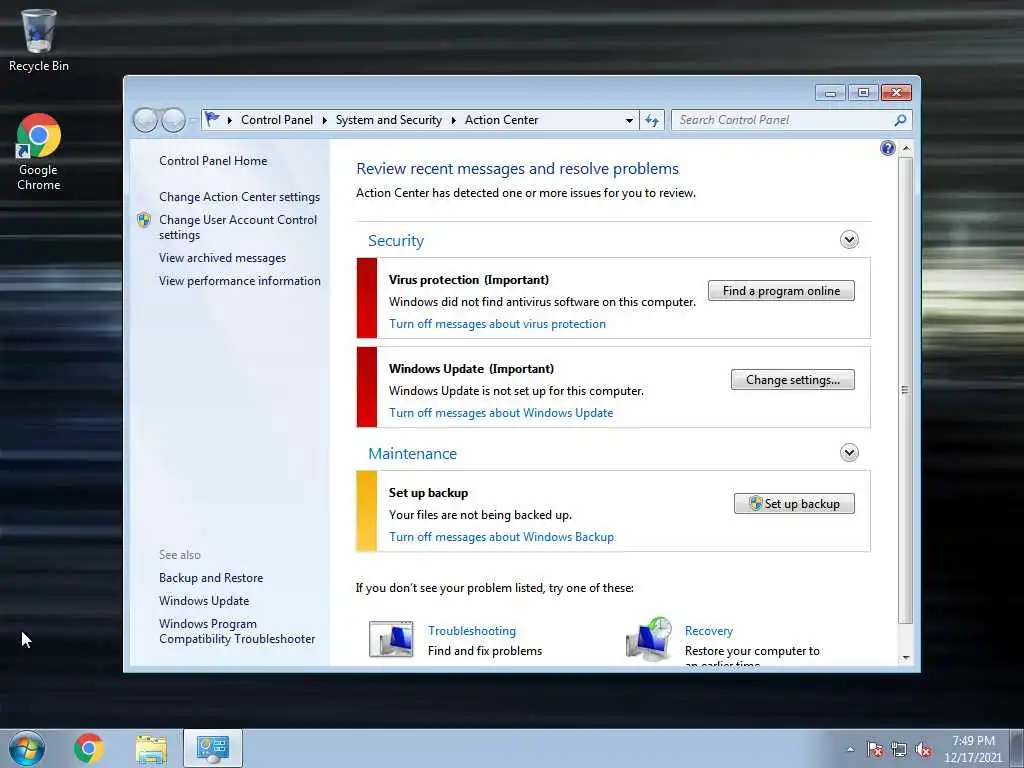Click the Back navigation arrow
The image size is (1024, 768).
[x=145, y=120]
